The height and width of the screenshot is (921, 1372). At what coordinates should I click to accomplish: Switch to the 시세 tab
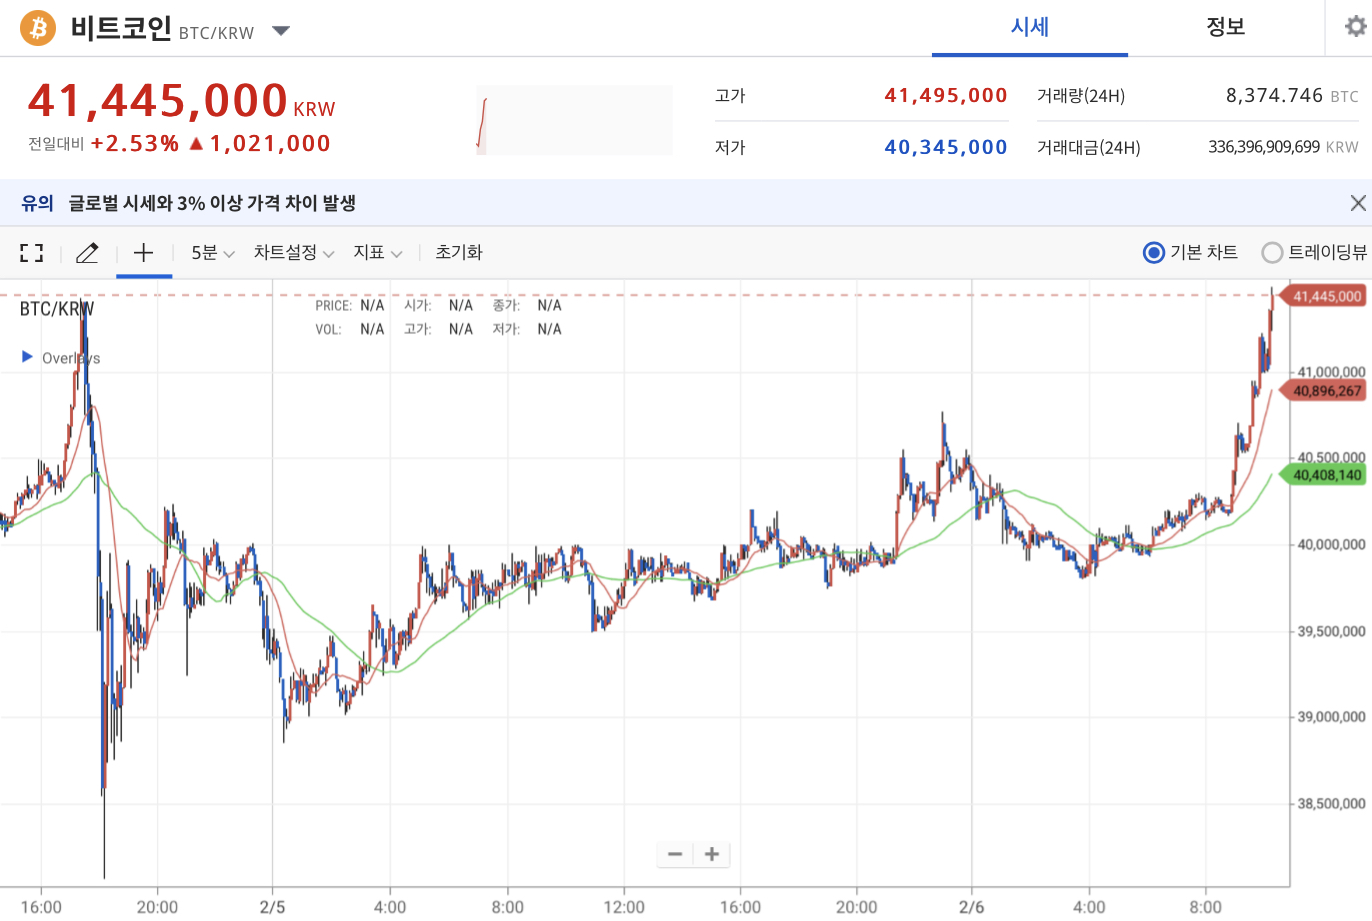(1030, 28)
